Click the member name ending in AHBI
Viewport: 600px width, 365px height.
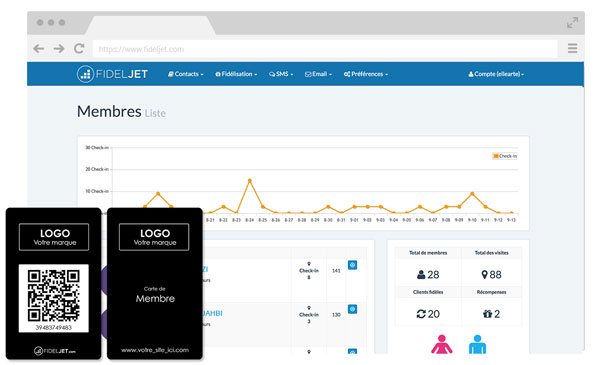point(212,313)
